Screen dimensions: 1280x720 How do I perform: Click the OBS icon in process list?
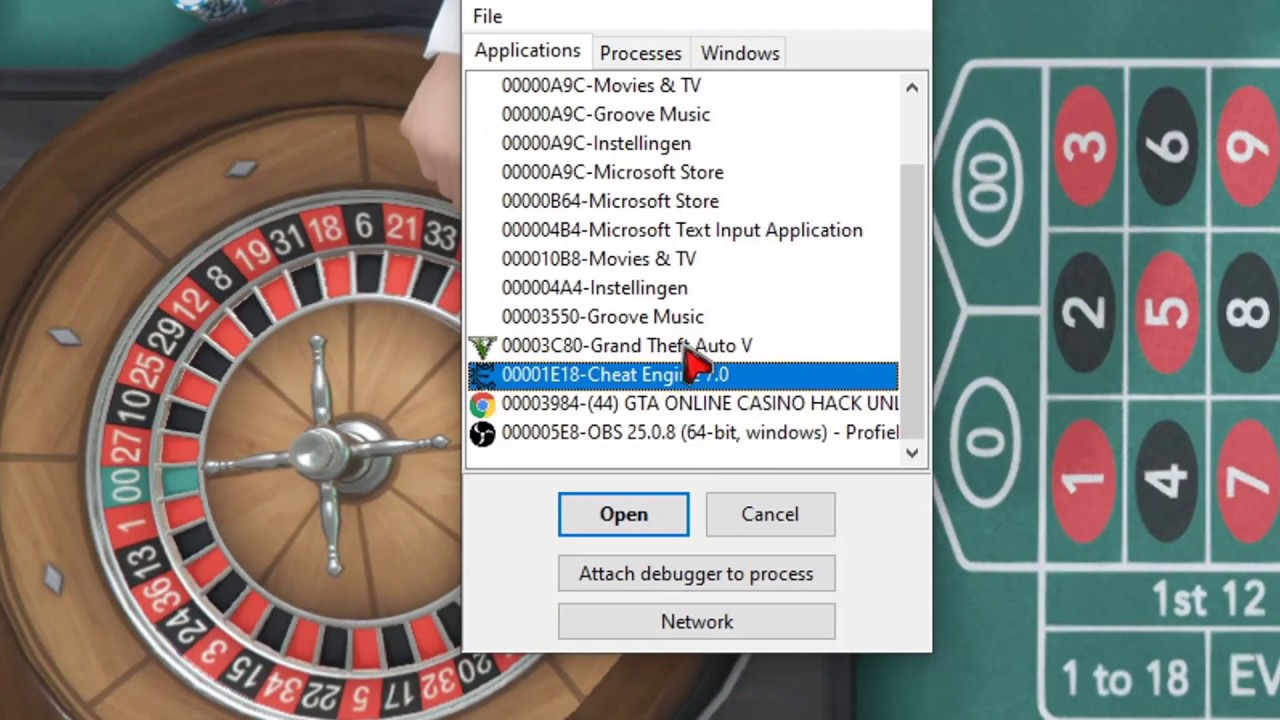coord(483,433)
